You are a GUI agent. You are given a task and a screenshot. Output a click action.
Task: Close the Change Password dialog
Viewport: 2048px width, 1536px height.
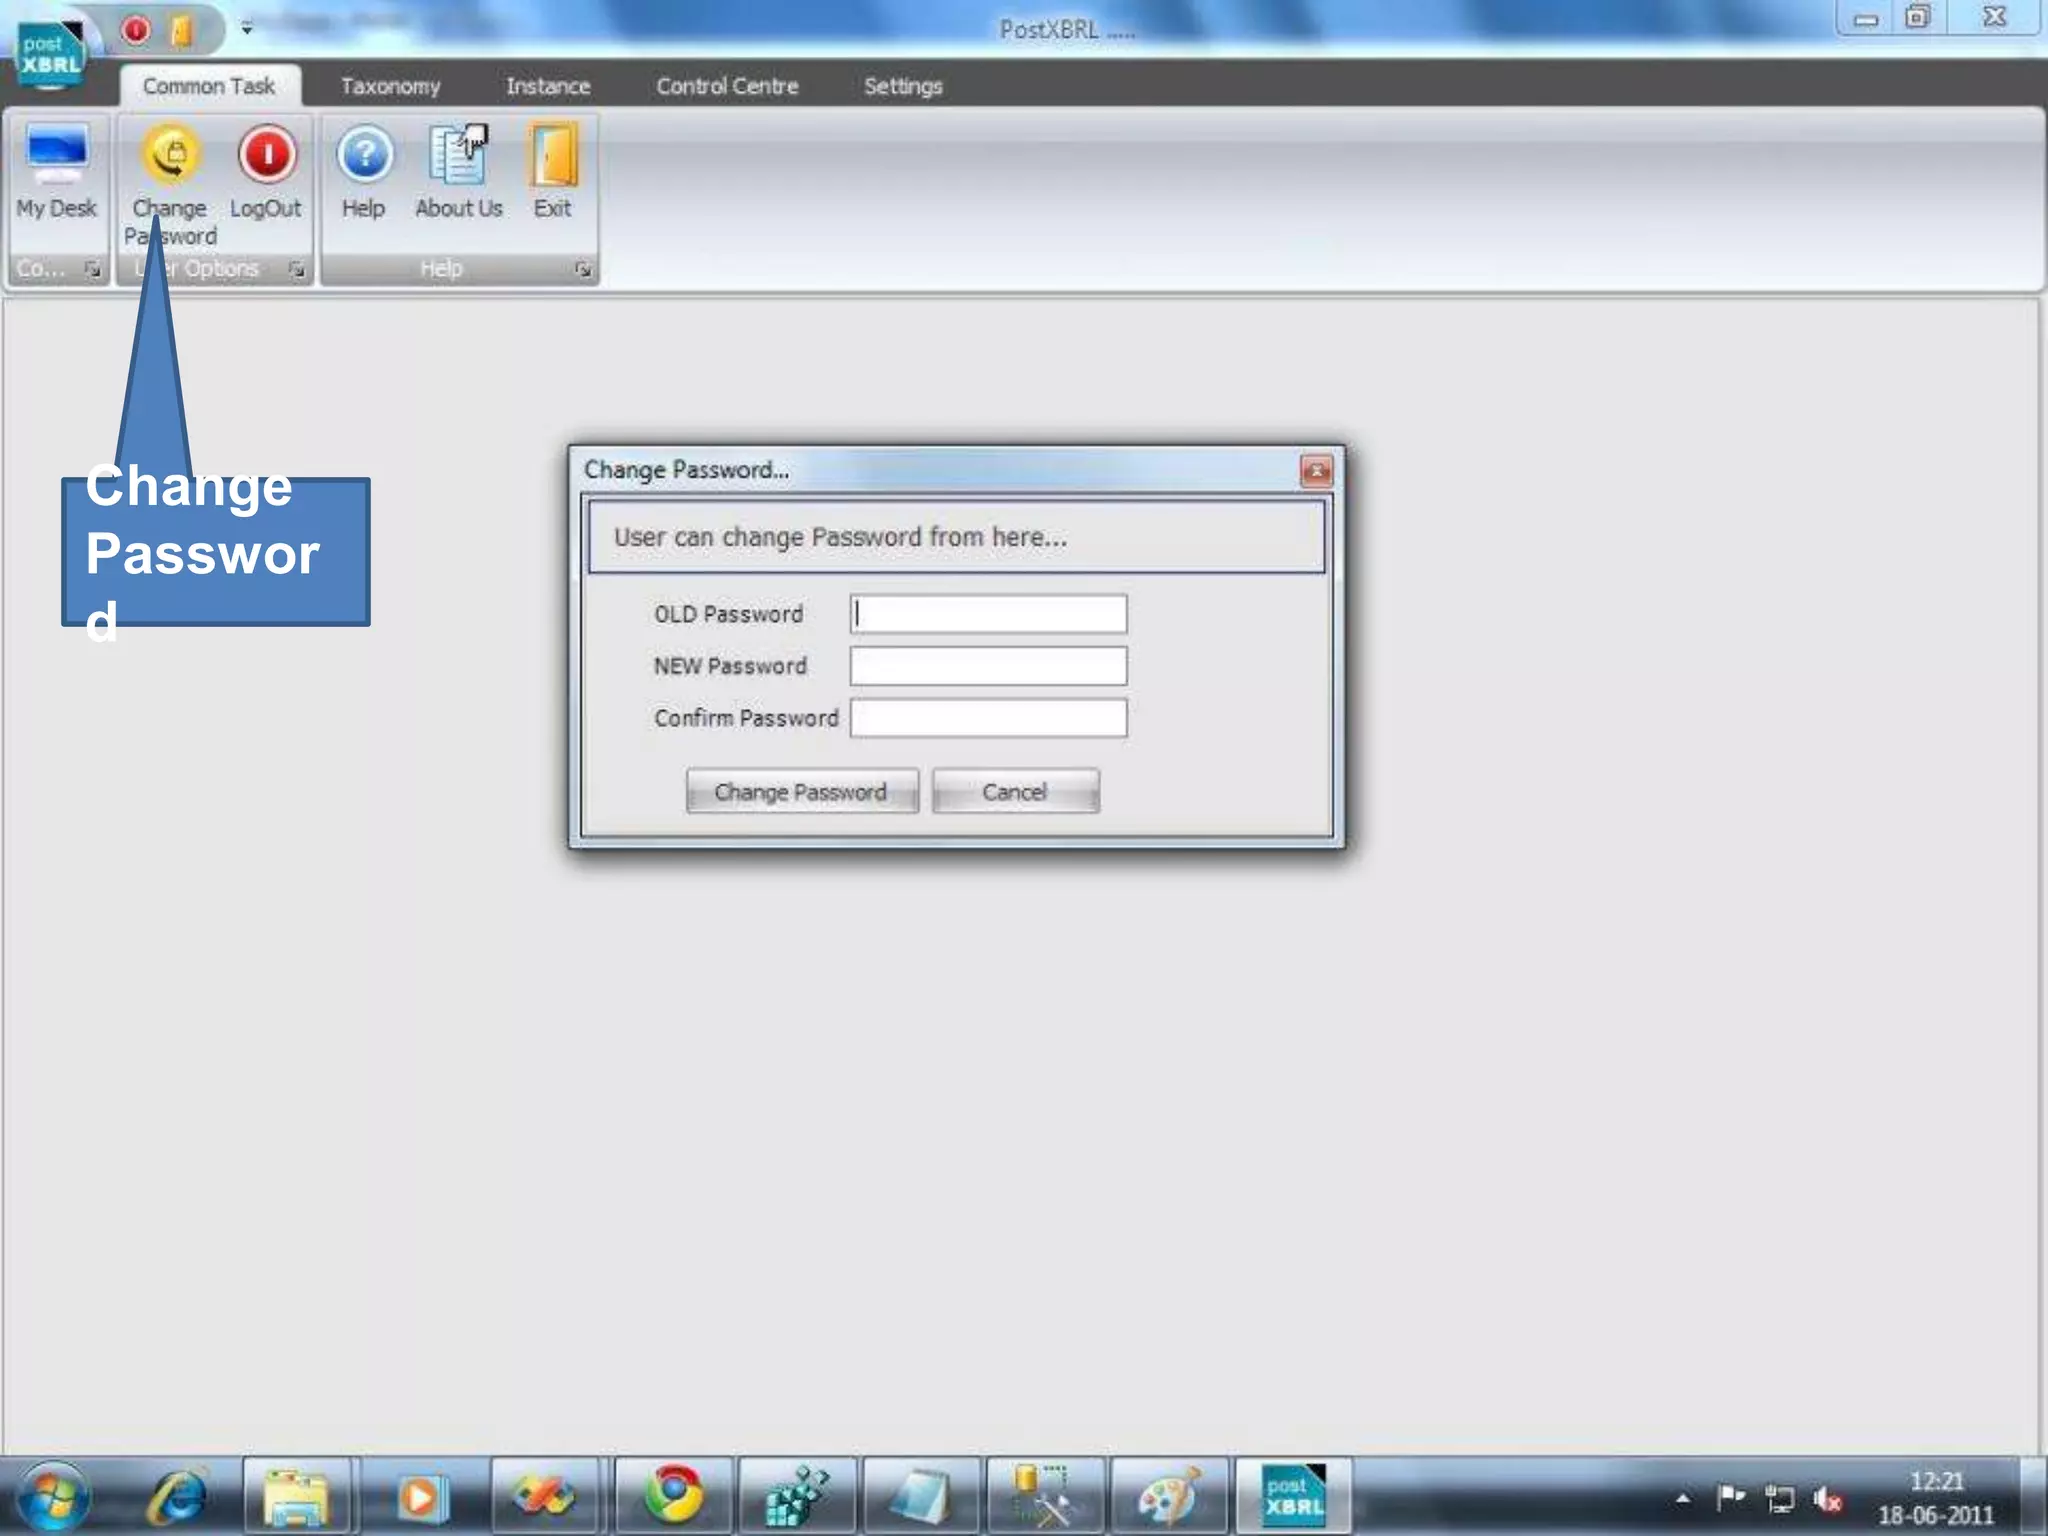click(x=1315, y=471)
